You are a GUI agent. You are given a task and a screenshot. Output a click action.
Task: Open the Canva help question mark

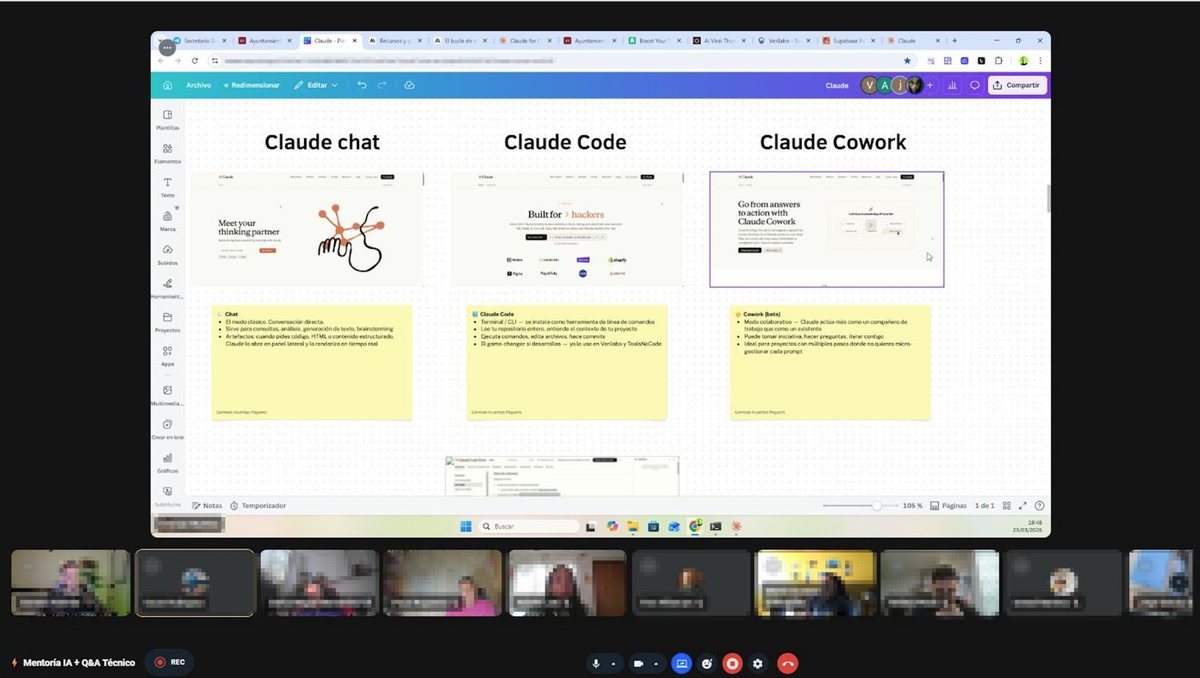tap(1040, 506)
